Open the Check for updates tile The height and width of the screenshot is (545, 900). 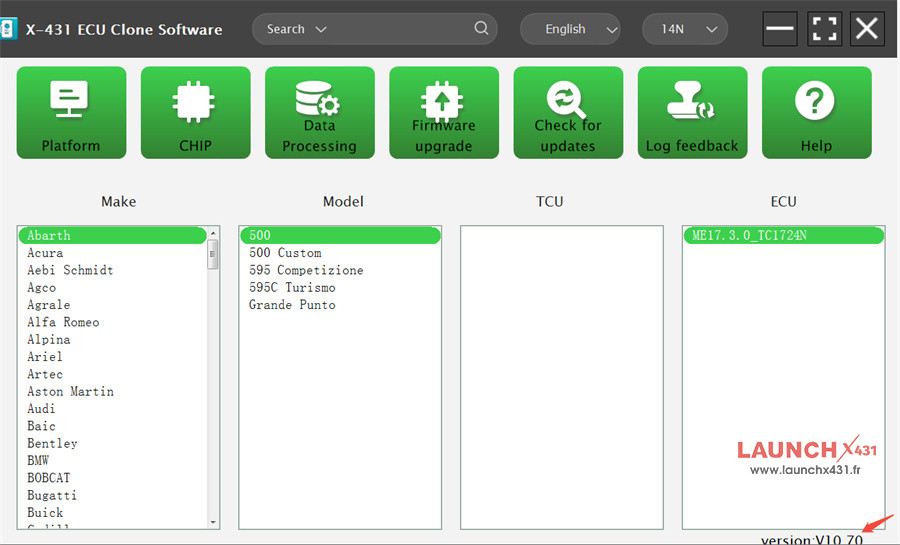568,112
